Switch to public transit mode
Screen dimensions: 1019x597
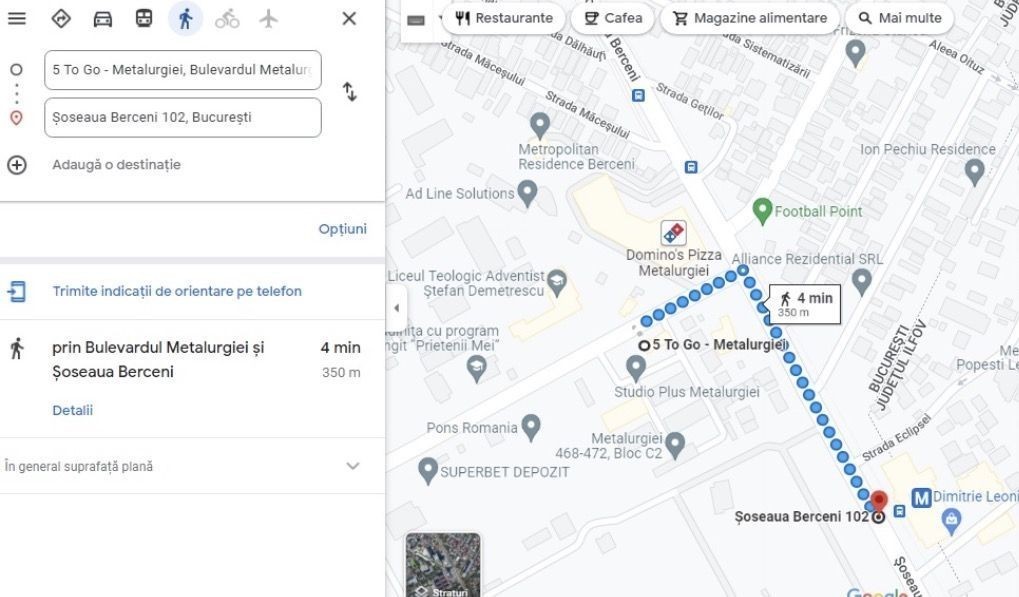(x=144, y=18)
